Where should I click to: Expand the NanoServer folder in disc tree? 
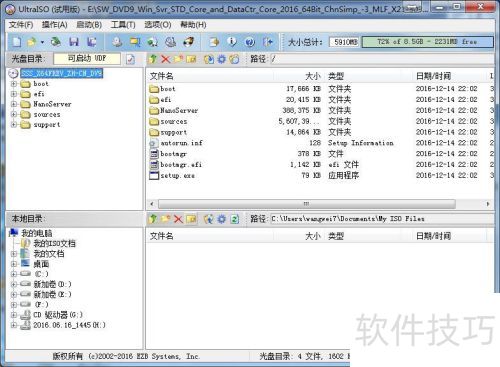coord(14,104)
